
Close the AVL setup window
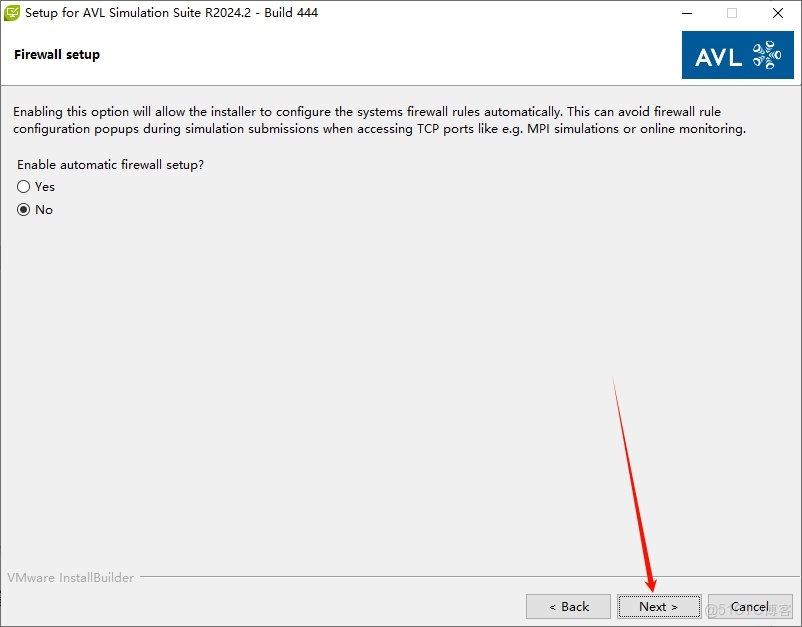[x=778, y=14]
